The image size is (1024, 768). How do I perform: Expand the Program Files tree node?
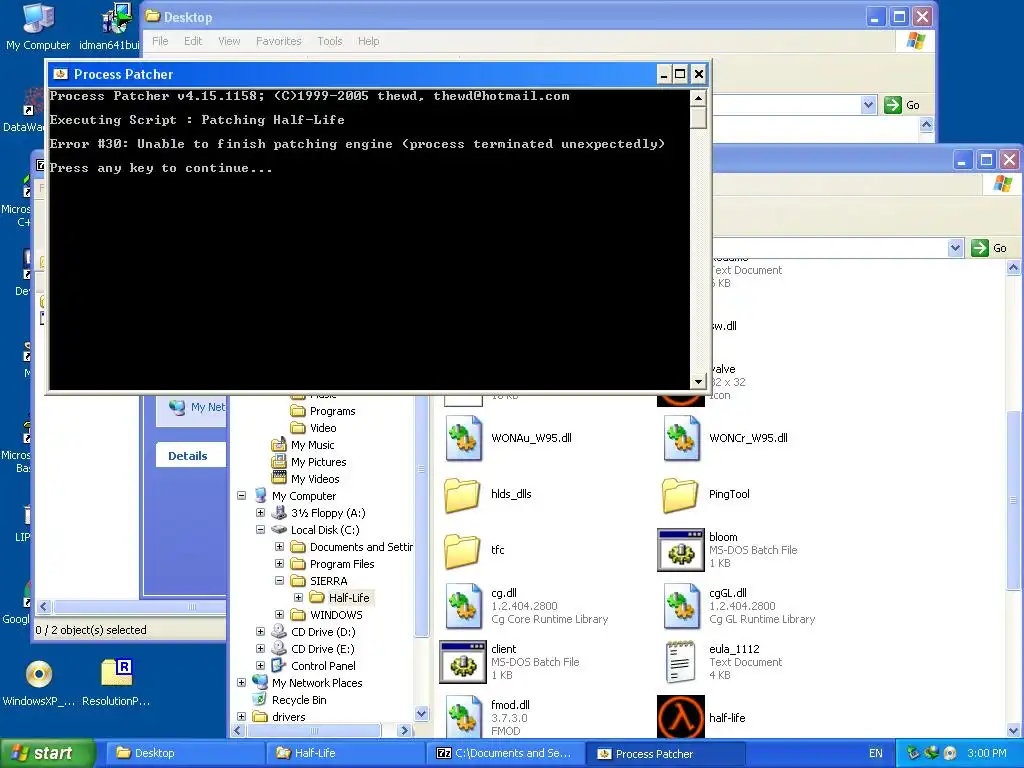click(x=280, y=564)
